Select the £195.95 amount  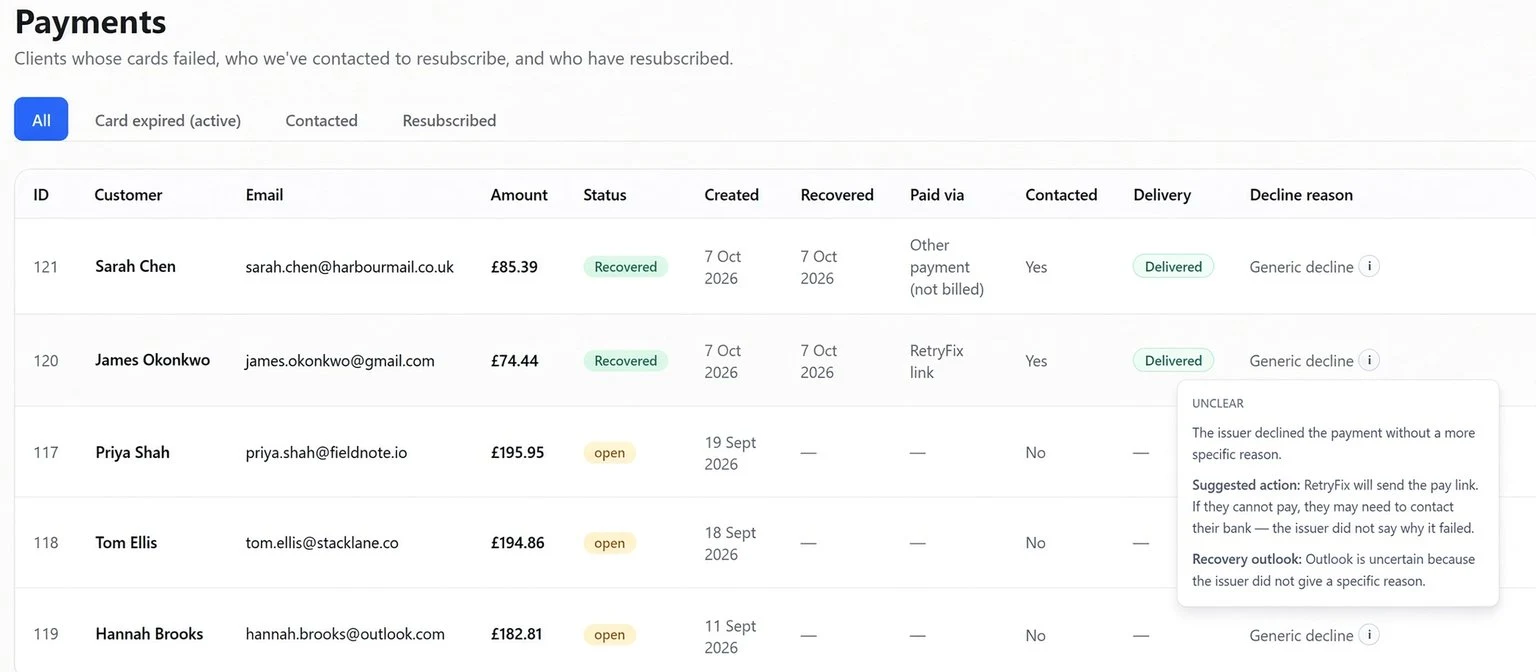(x=517, y=452)
